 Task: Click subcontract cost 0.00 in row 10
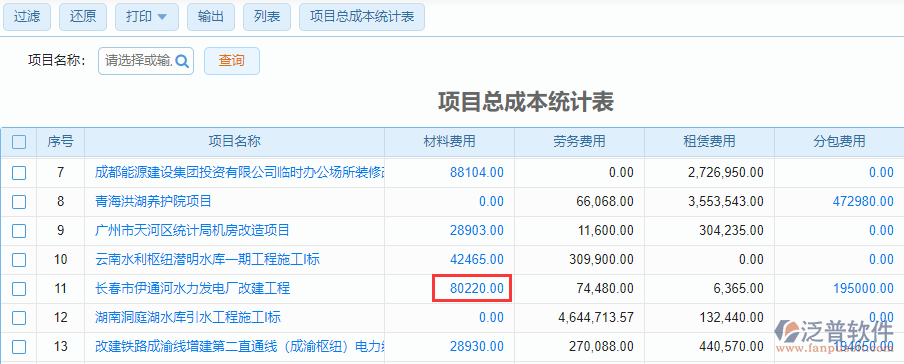coord(881,260)
